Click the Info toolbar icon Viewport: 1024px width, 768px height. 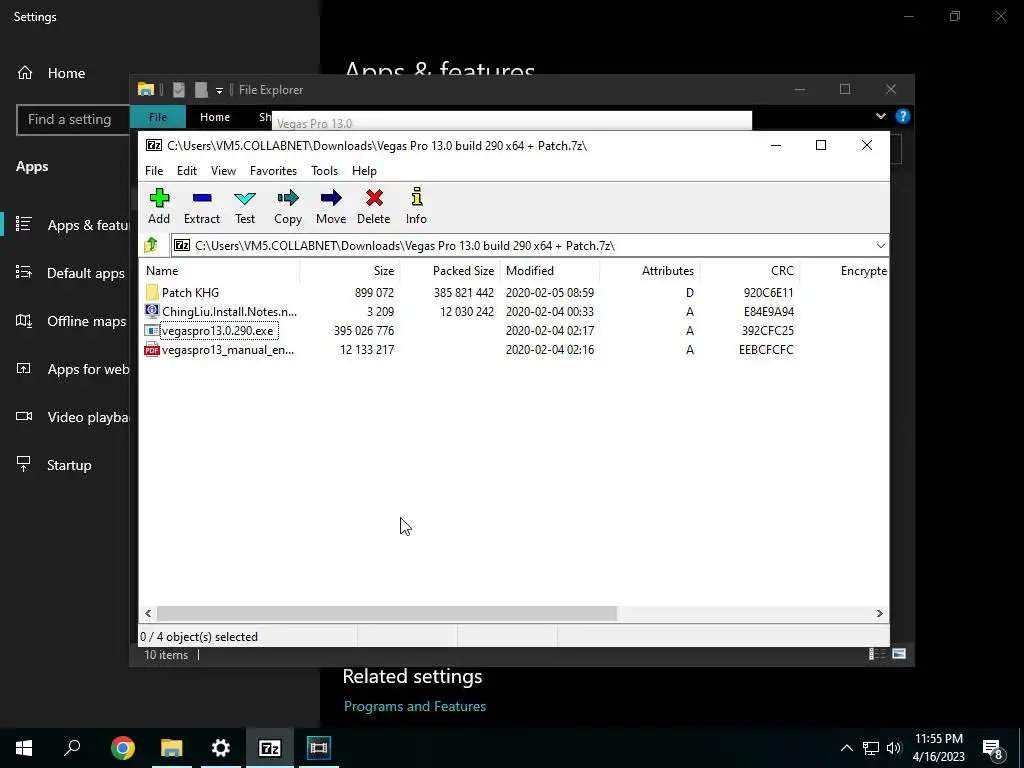[x=417, y=197]
